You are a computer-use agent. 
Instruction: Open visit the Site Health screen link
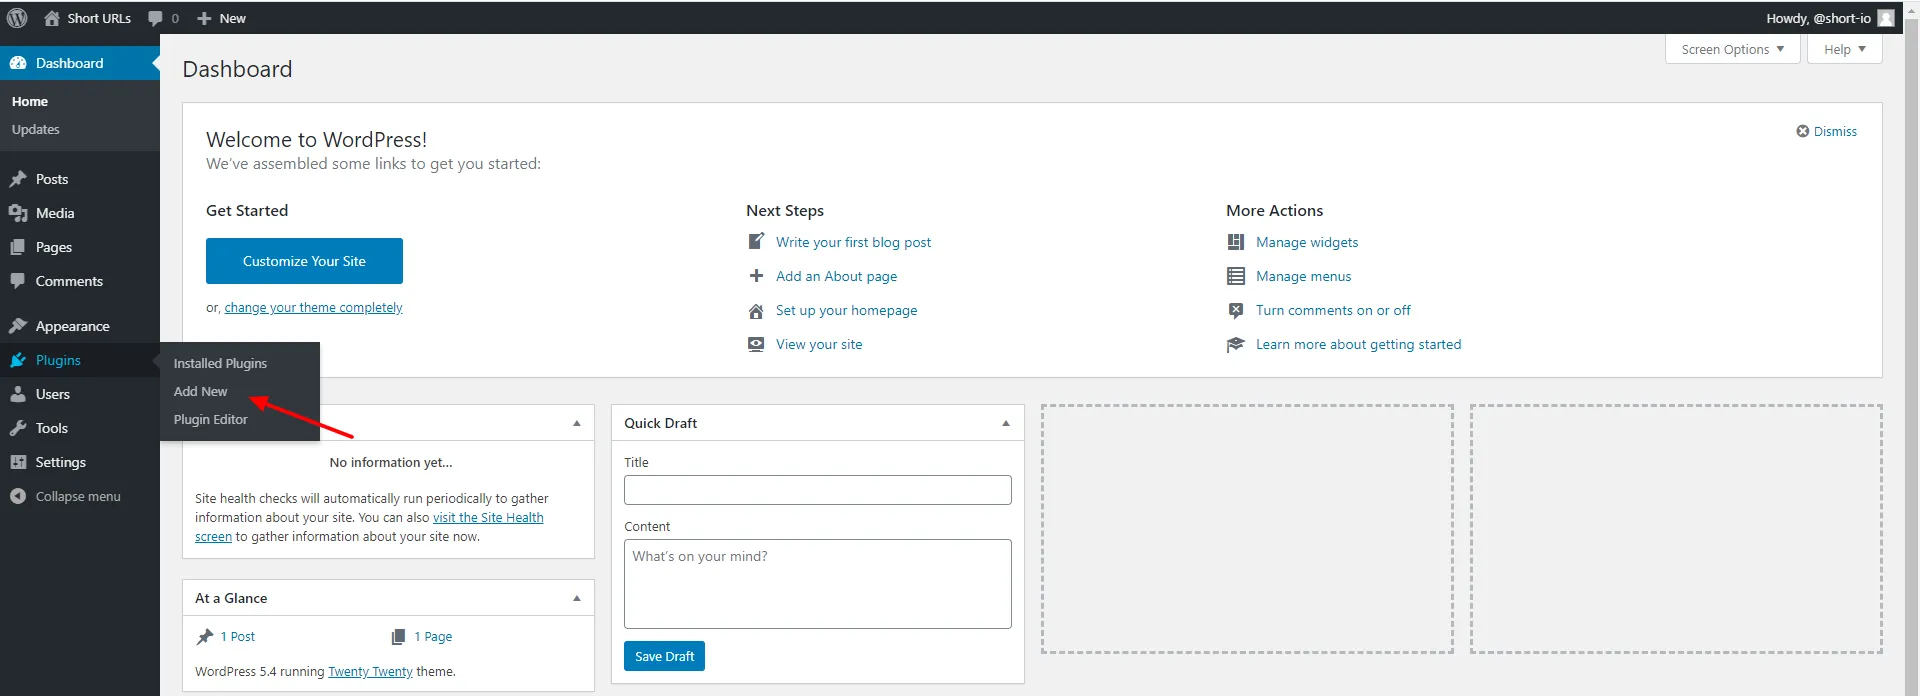(x=488, y=517)
